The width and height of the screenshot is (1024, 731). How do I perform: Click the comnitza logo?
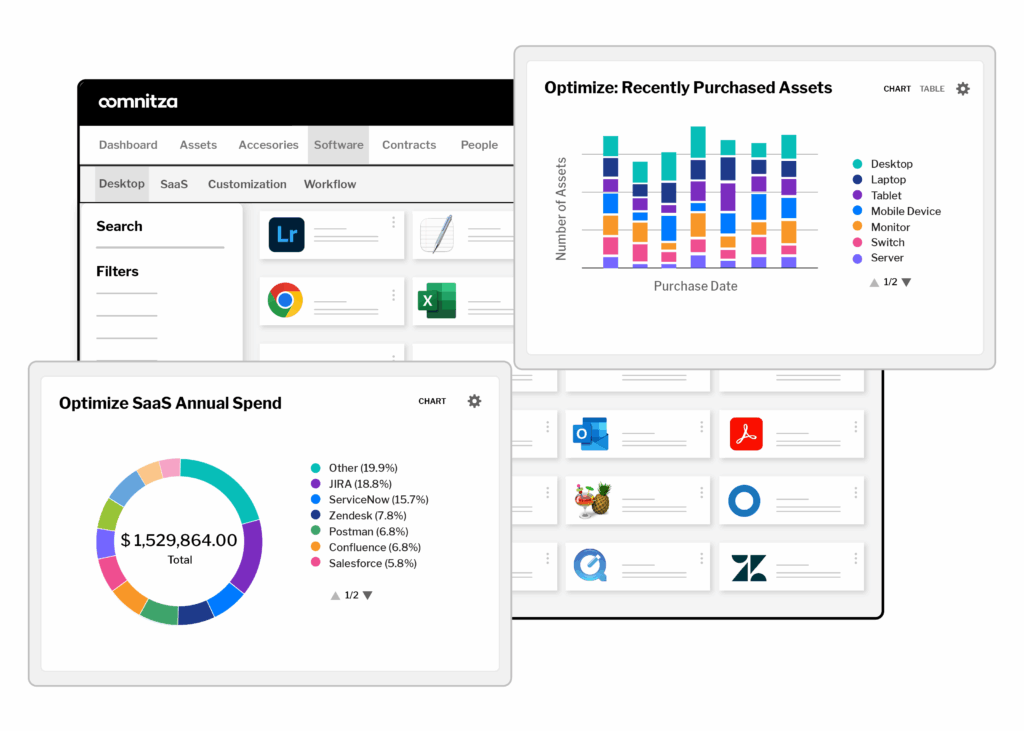click(138, 101)
